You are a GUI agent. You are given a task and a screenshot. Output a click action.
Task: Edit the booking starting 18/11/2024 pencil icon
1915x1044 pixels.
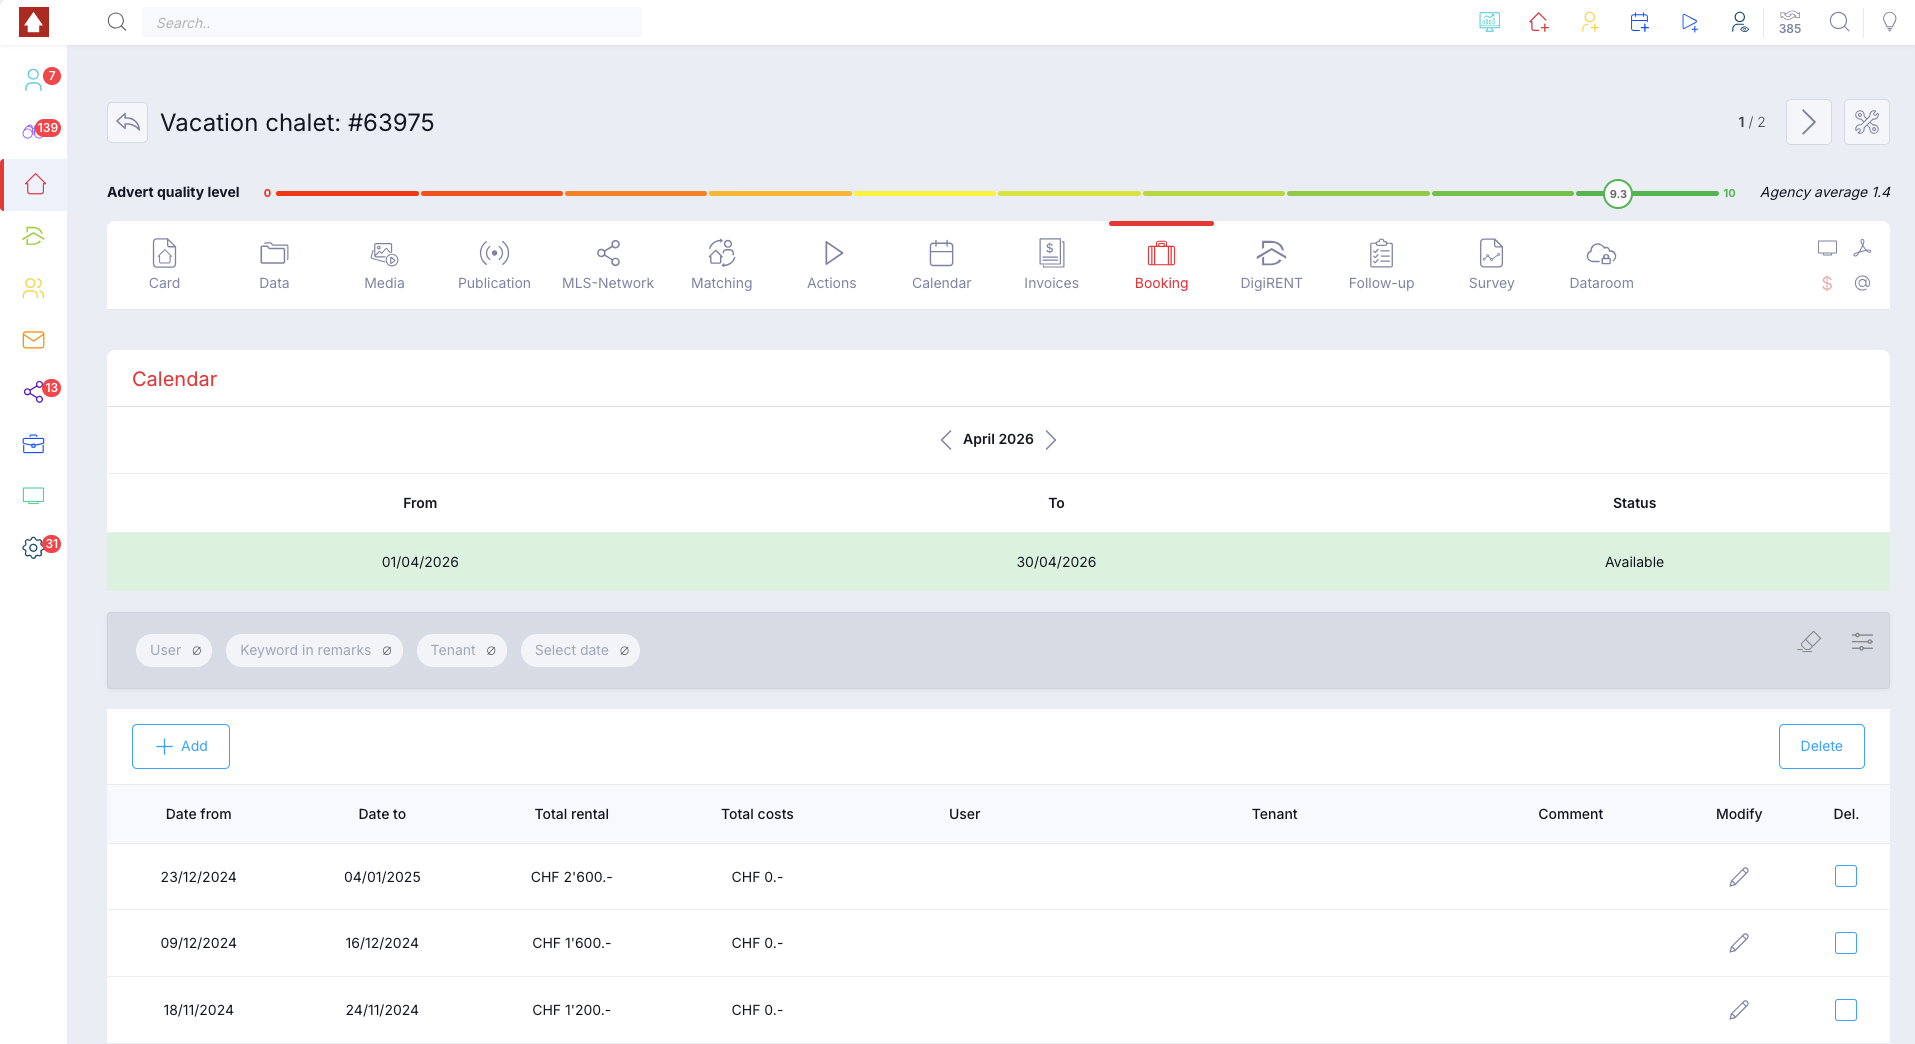(1739, 1010)
